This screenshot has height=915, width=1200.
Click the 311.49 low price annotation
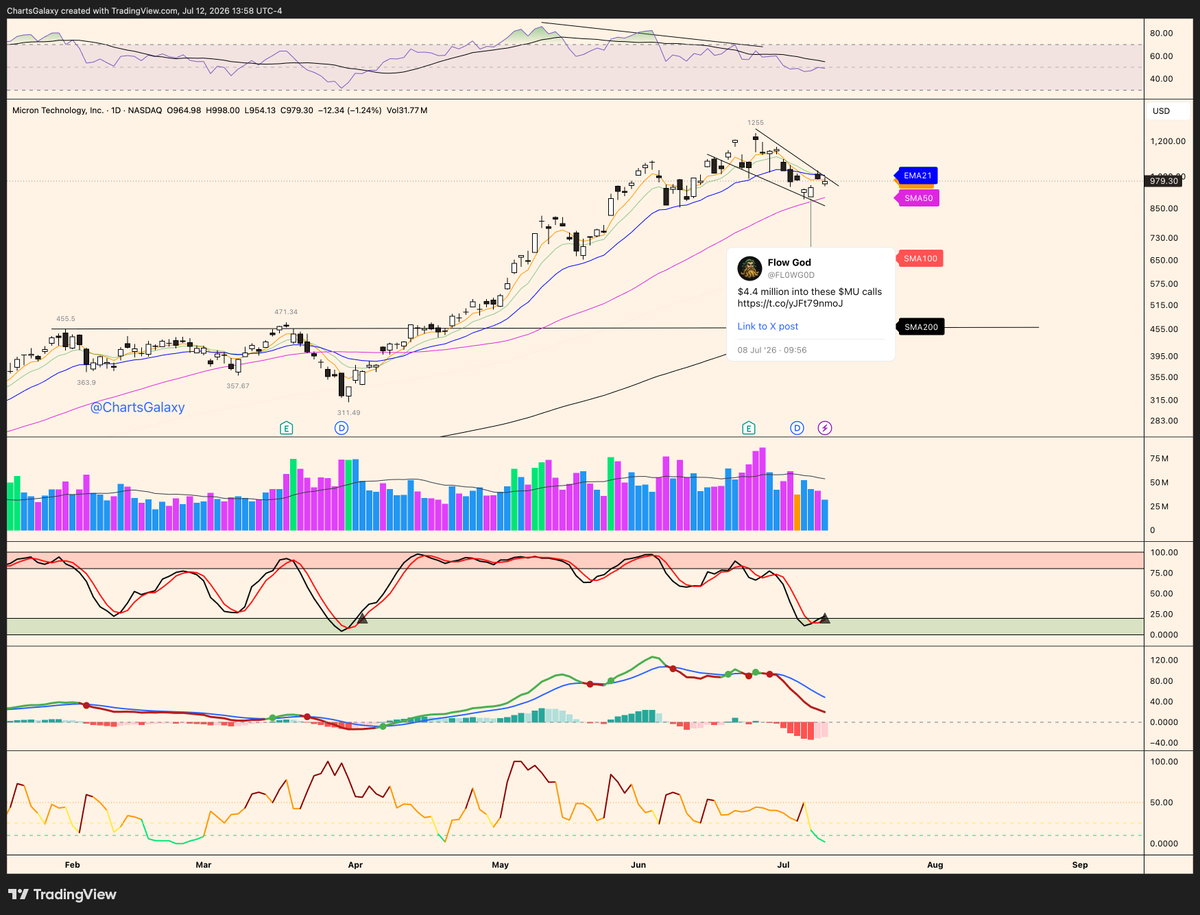coord(349,412)
